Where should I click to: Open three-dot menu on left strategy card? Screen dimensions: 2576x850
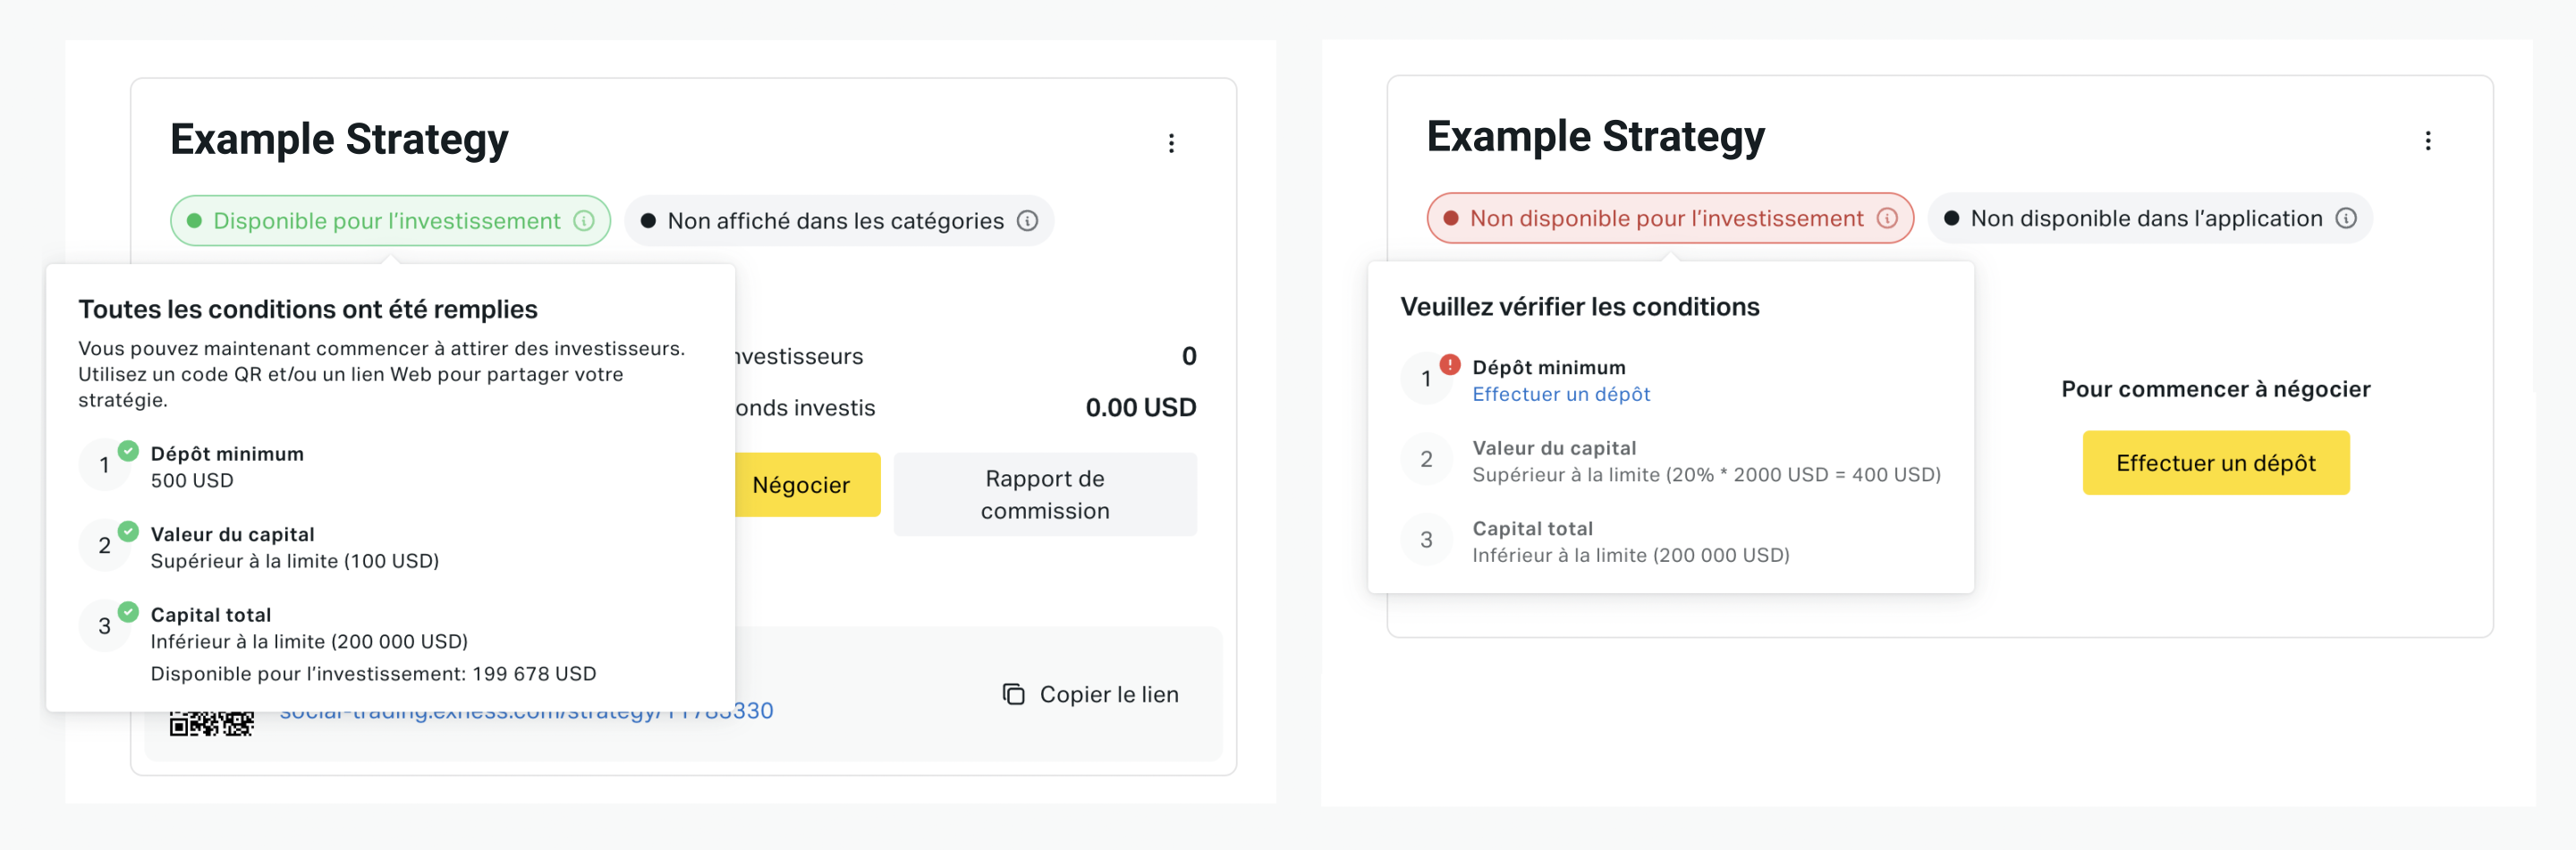(1171, 143)
